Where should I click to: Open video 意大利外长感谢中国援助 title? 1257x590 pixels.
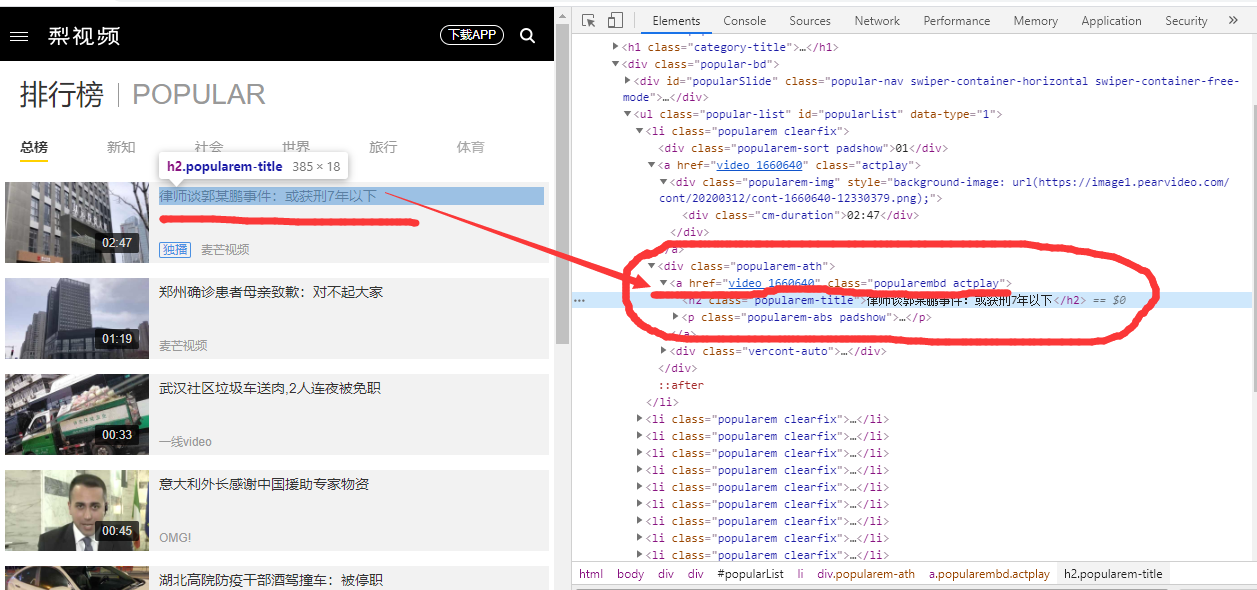pos(264,484)
